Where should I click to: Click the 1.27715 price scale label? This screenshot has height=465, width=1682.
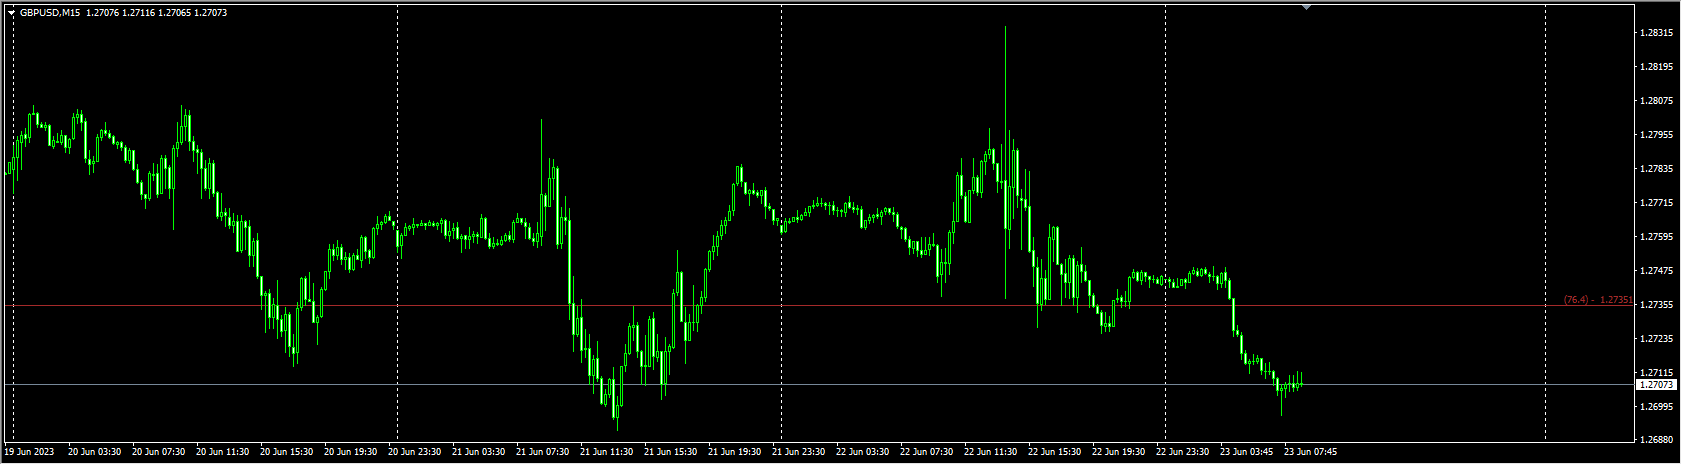tap(1657, 203)
